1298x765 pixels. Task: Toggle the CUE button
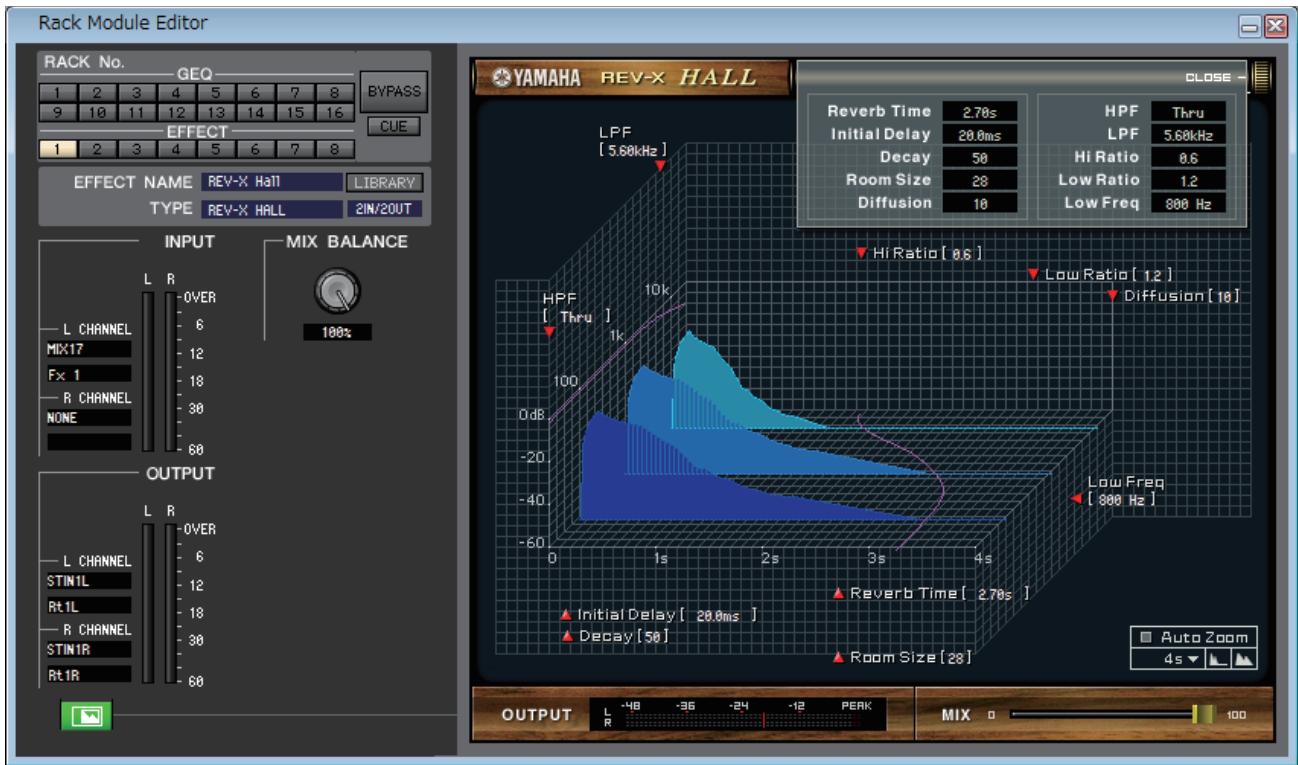coord(394,127)
